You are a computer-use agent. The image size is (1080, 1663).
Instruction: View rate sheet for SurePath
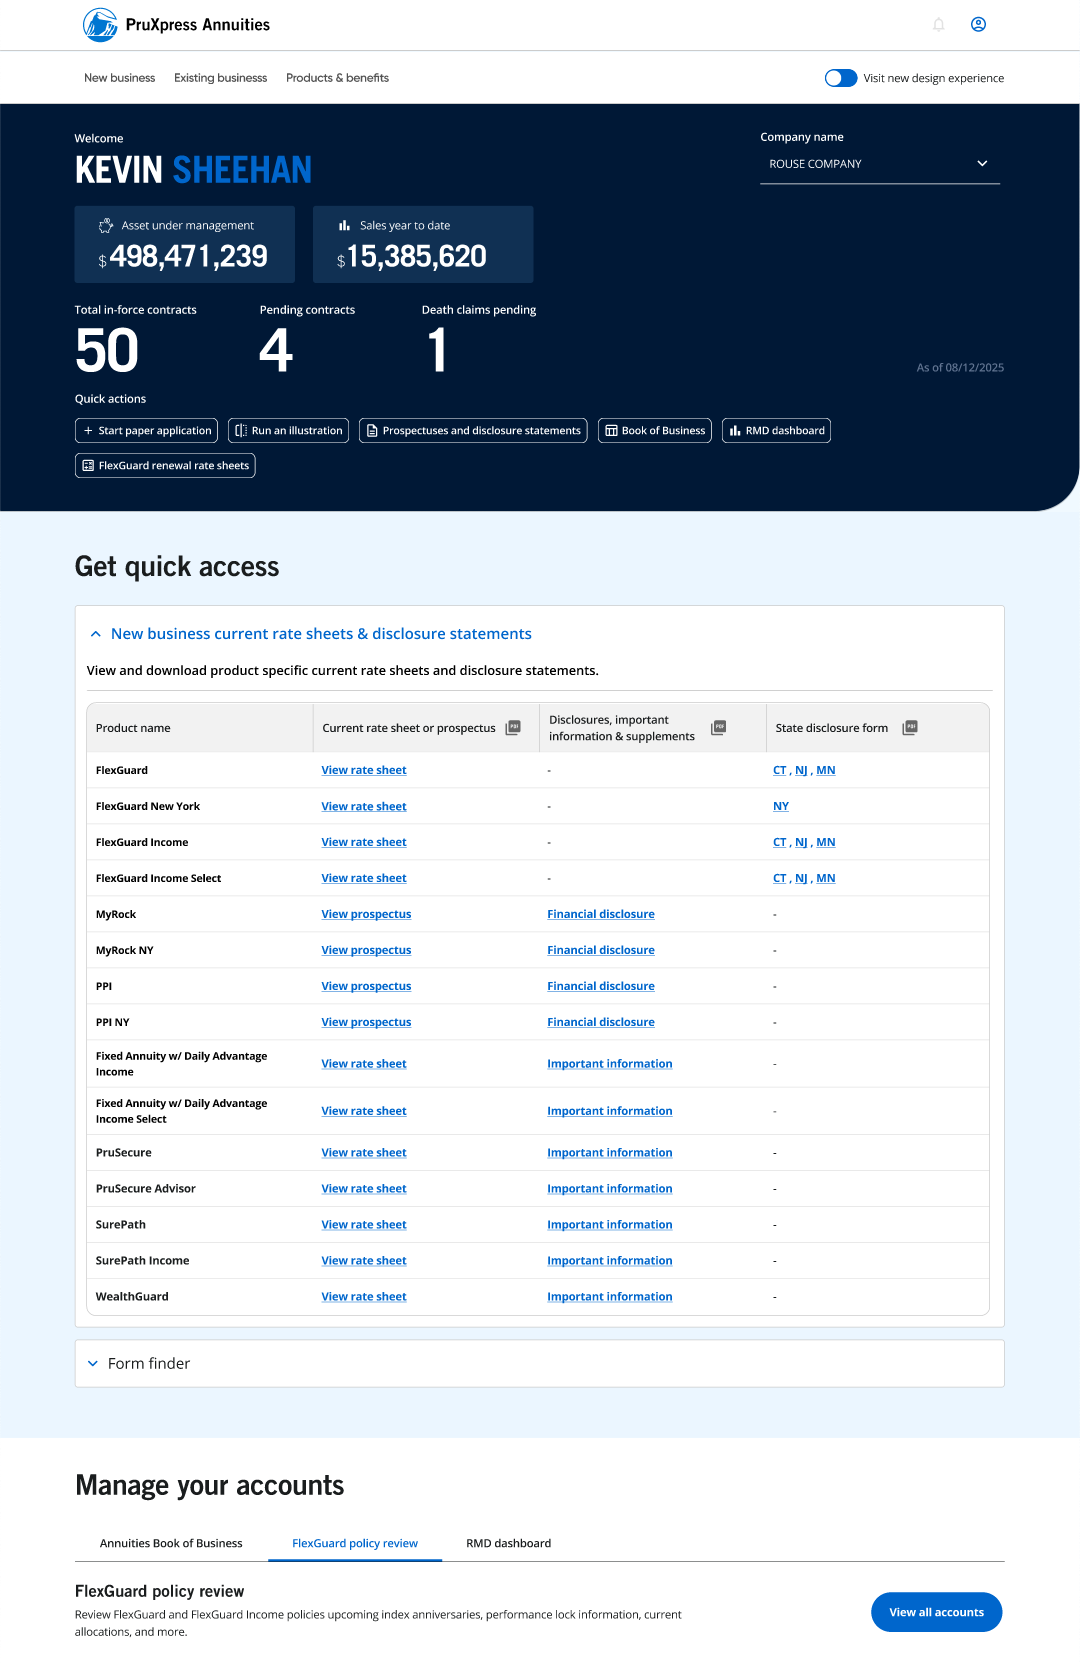[x=364, y=1225]
